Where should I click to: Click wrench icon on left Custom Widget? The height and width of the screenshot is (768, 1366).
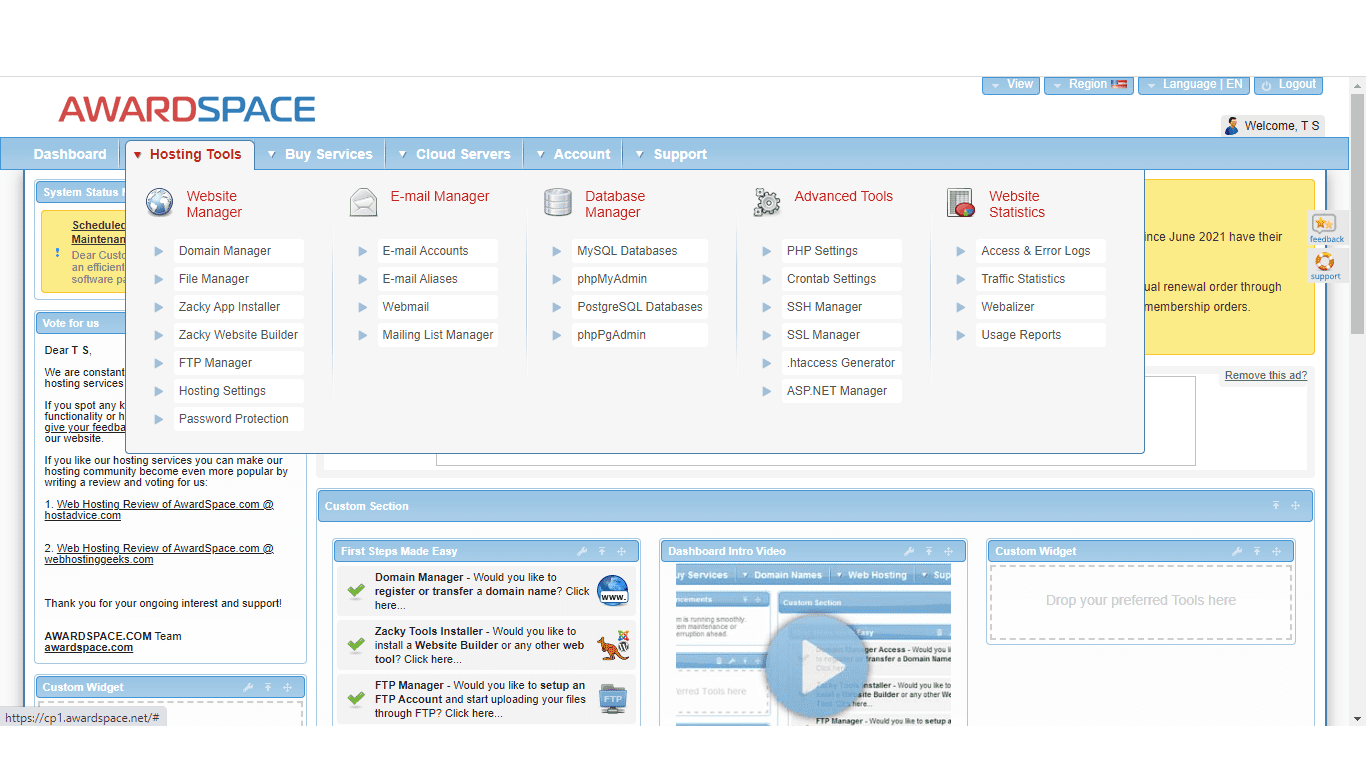(248, 688)
